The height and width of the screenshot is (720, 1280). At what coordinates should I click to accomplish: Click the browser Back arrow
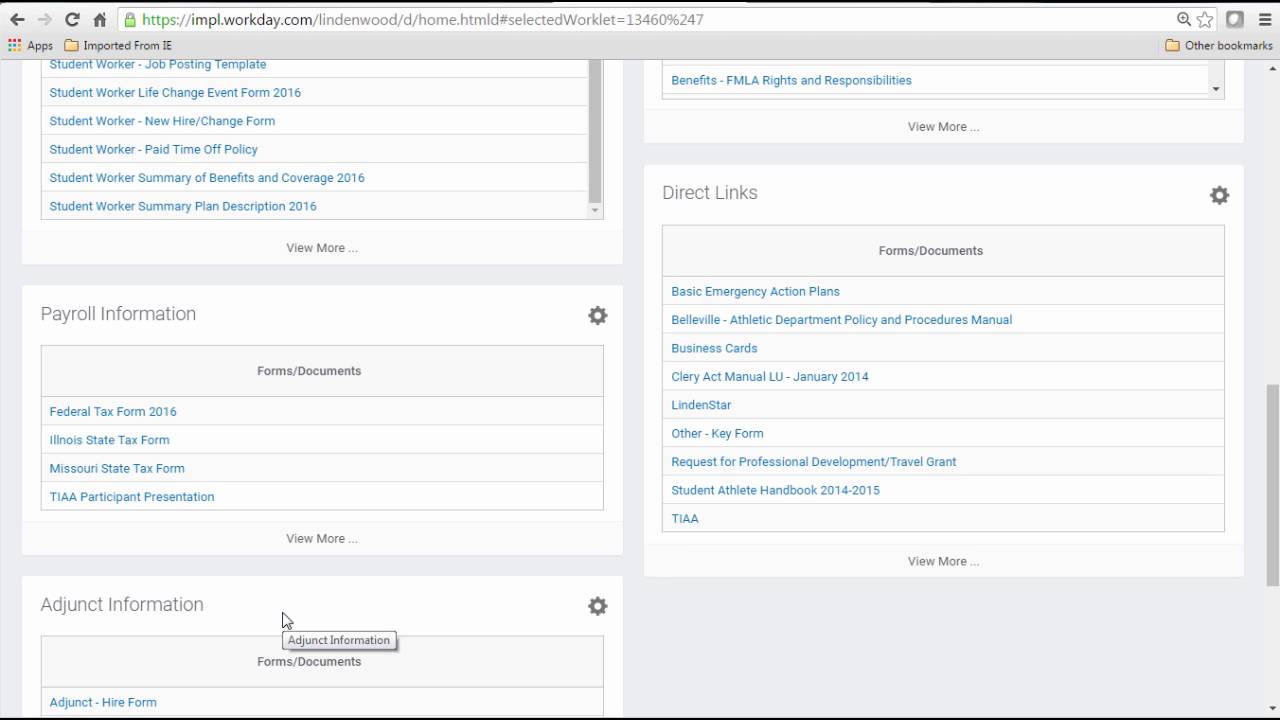17,19
